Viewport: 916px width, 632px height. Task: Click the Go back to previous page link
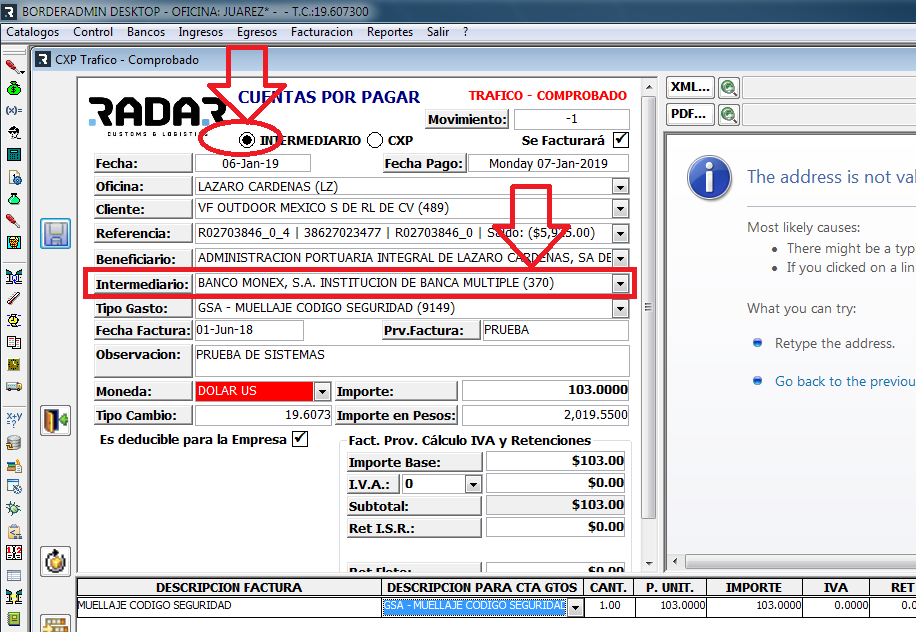click(x=845, y=381)
